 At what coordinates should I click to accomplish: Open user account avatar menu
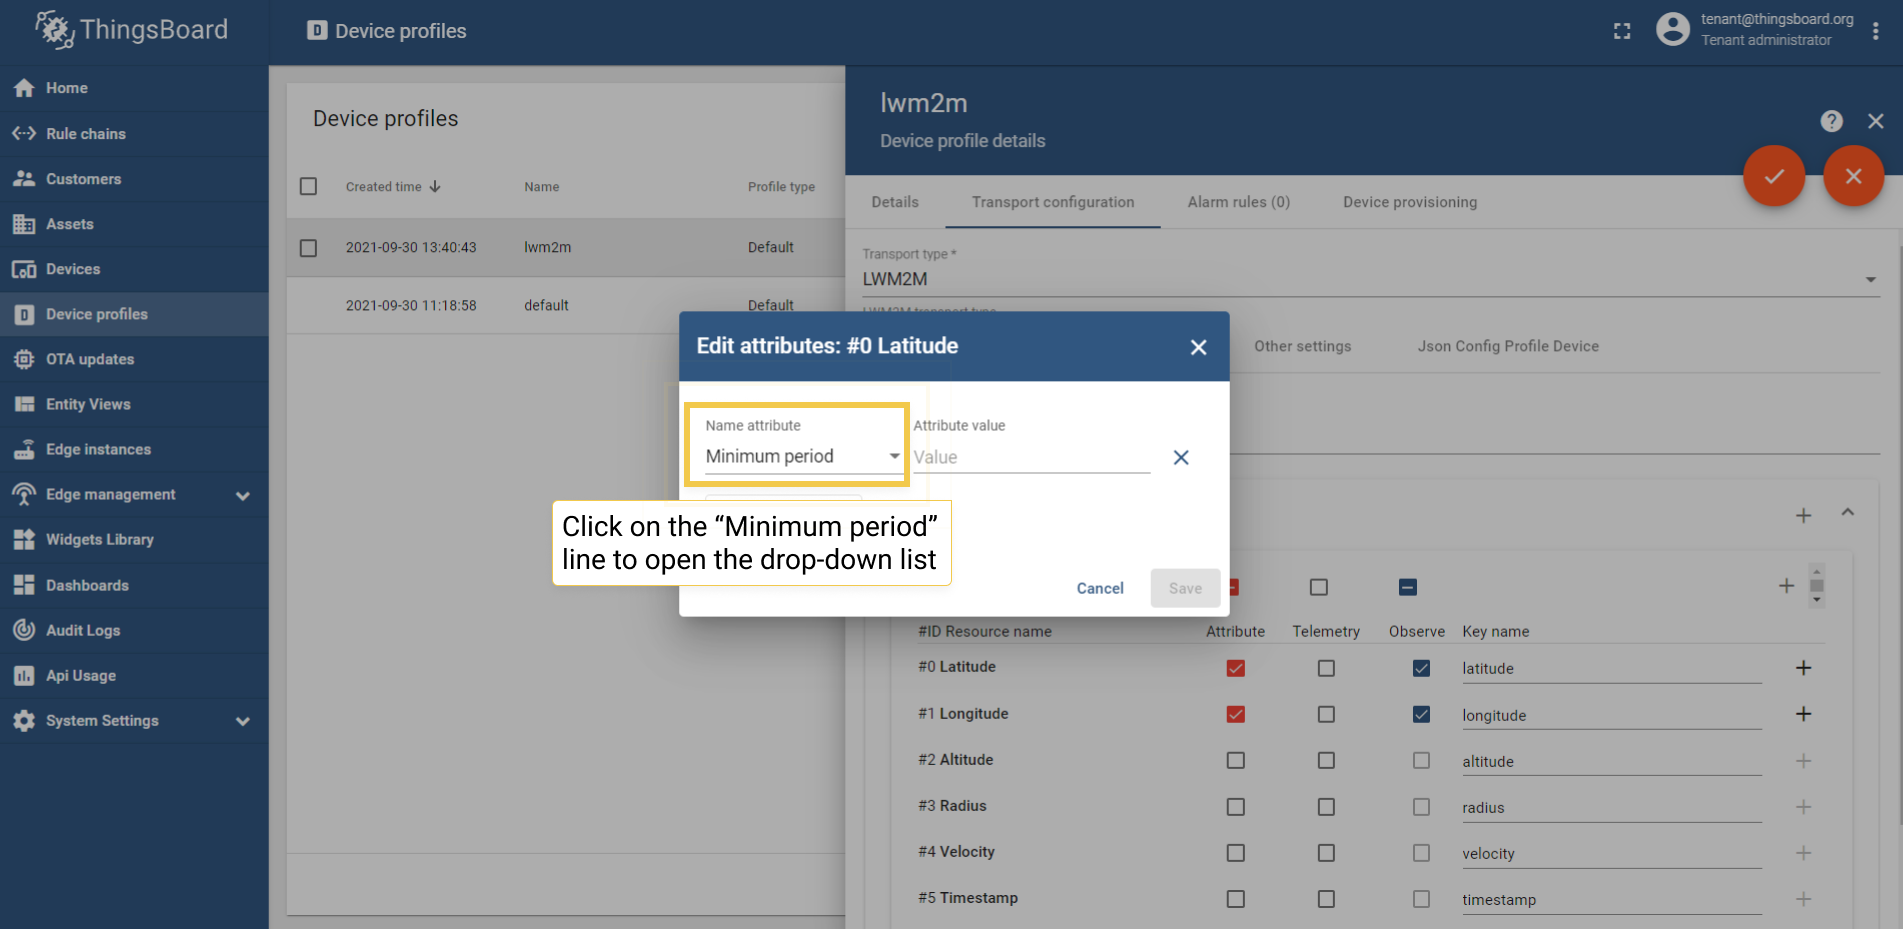[x=1673, y=29]
